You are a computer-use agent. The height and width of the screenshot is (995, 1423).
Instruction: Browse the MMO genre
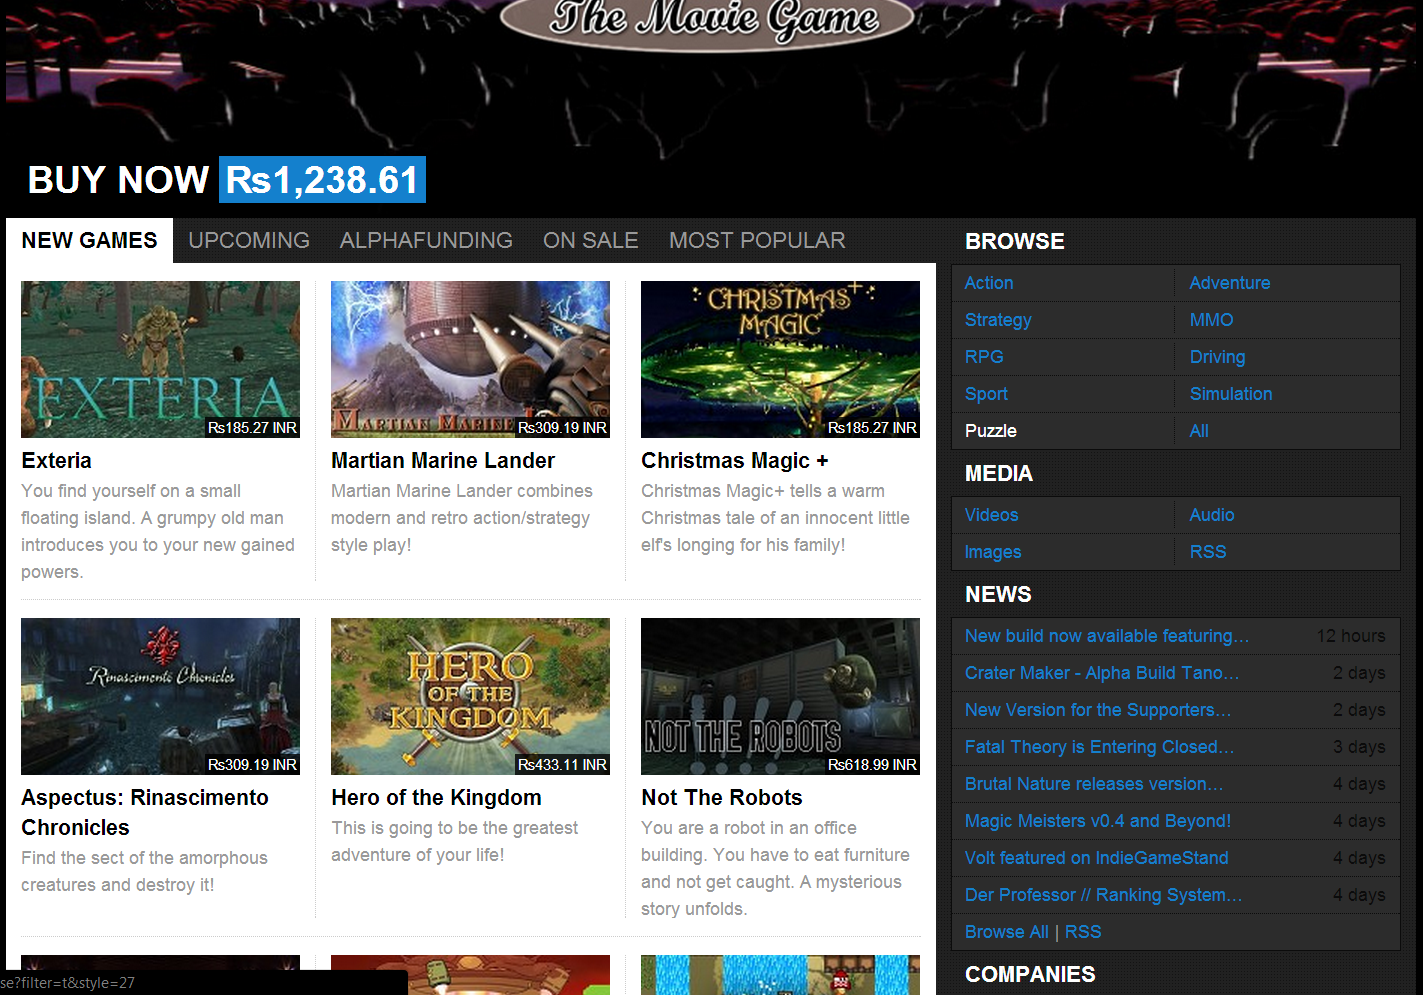pyautogui.click(x=1211, y=320)
